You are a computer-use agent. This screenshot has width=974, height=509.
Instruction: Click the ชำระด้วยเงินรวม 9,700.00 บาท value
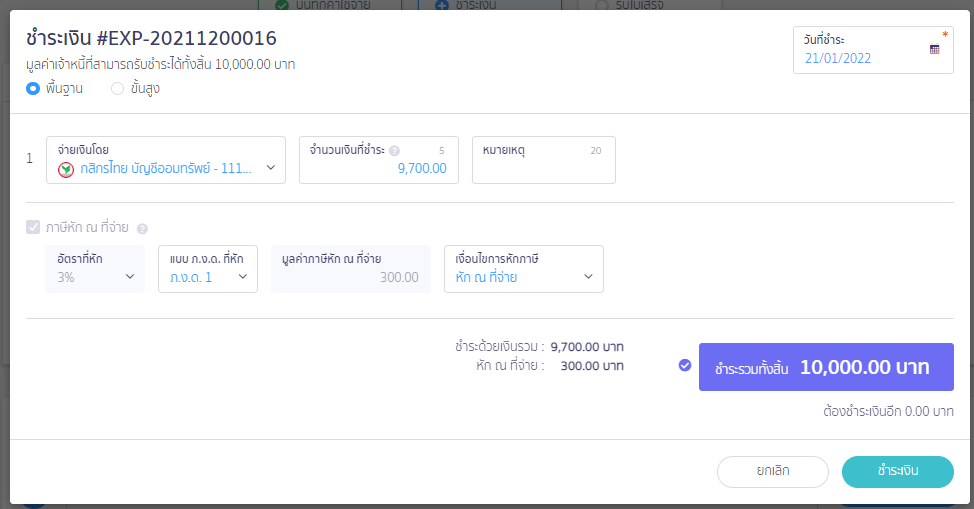tap(587, 347)
